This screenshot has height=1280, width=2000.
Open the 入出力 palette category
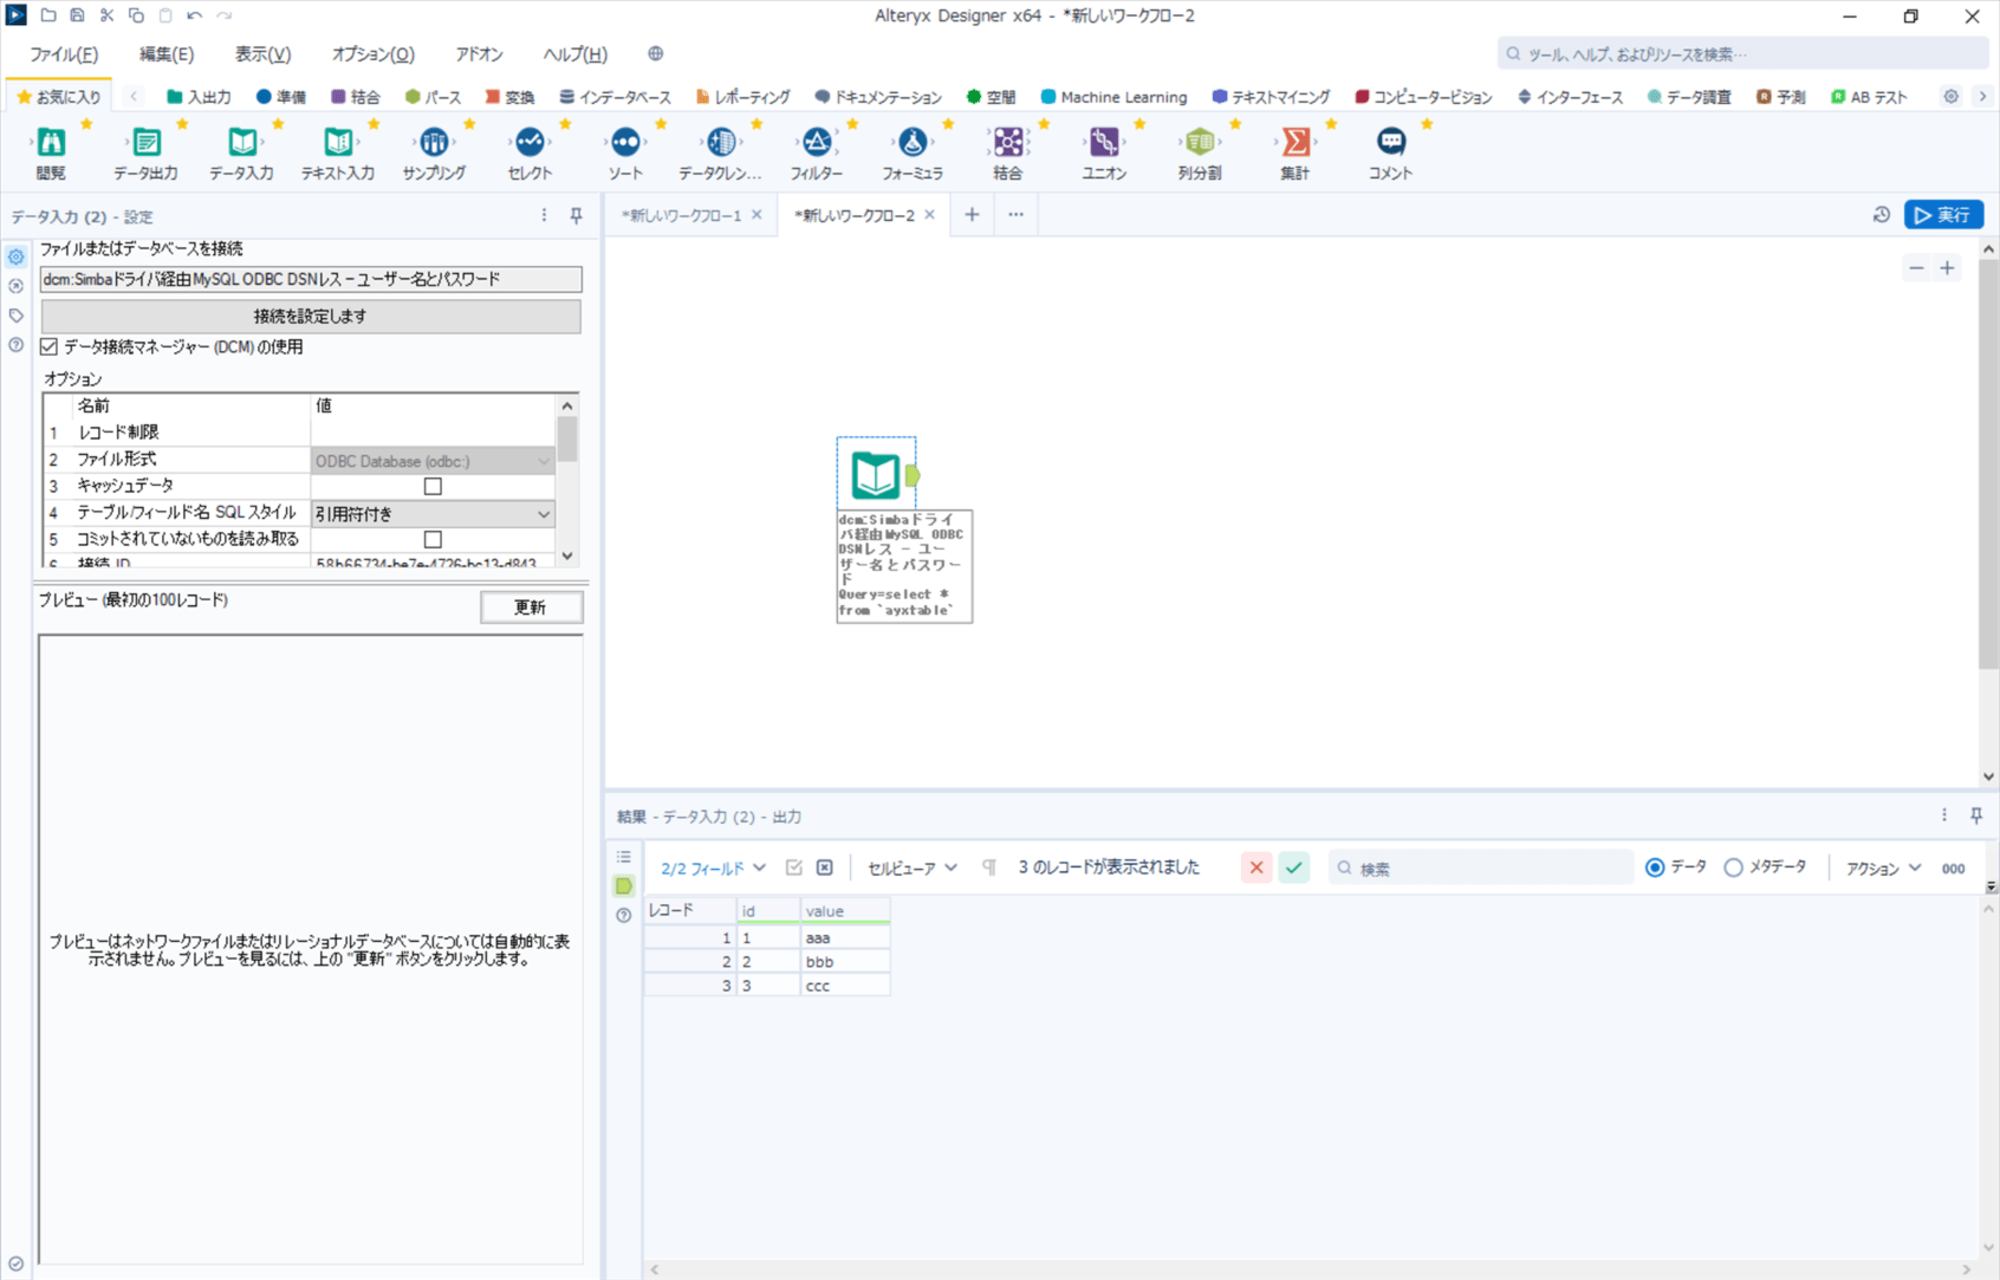(x=199, y=97)
